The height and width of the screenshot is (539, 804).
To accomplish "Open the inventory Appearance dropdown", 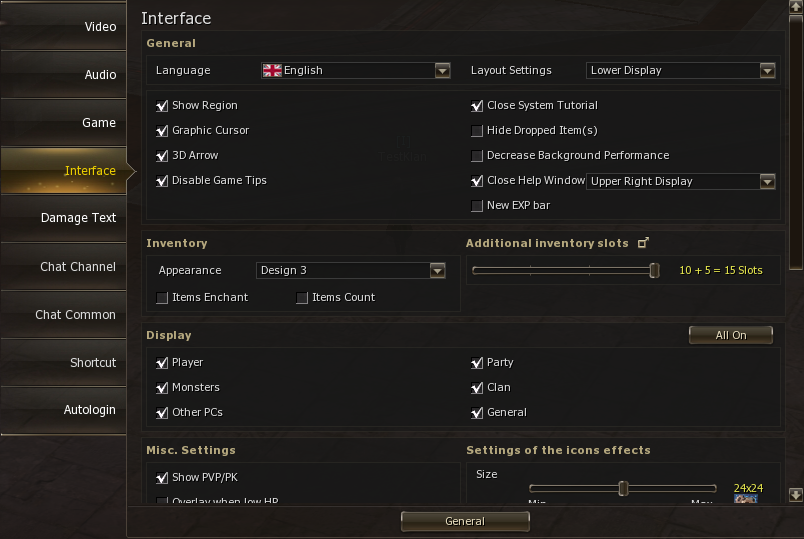I will point(437,271).
